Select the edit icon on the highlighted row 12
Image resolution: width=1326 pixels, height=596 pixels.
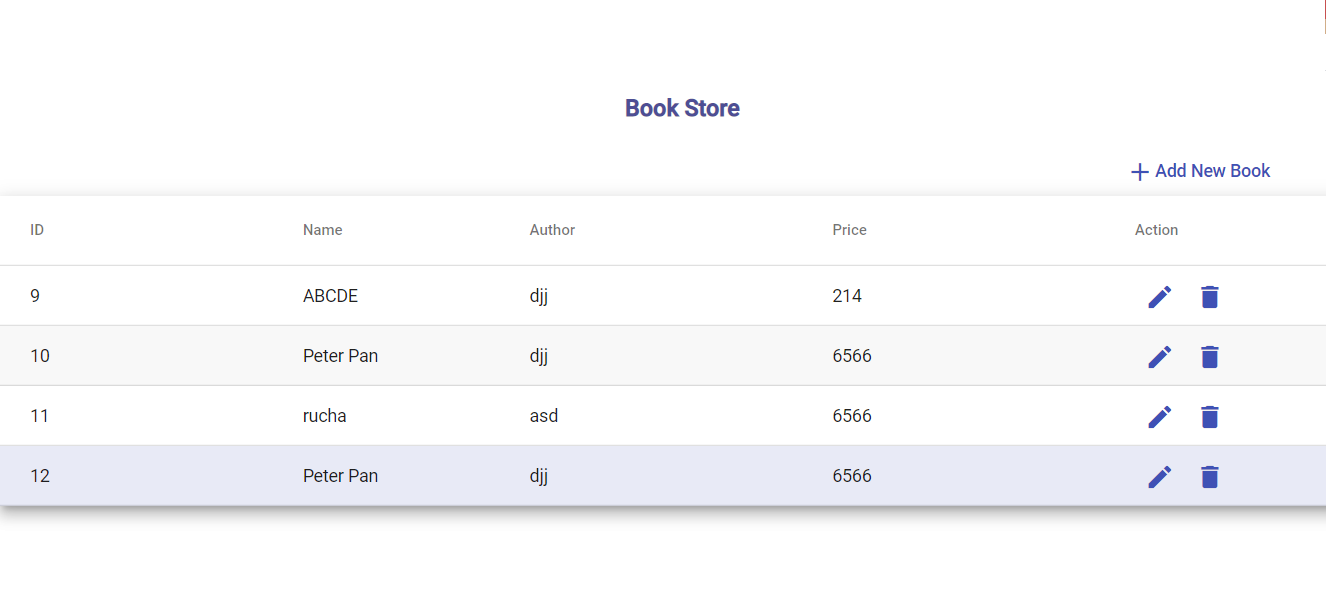1160,476
